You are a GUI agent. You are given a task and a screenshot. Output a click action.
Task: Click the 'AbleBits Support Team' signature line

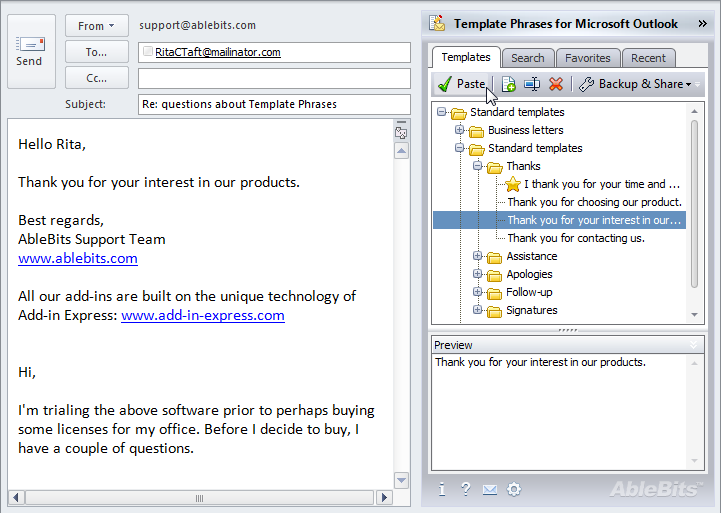click(92, 239)
